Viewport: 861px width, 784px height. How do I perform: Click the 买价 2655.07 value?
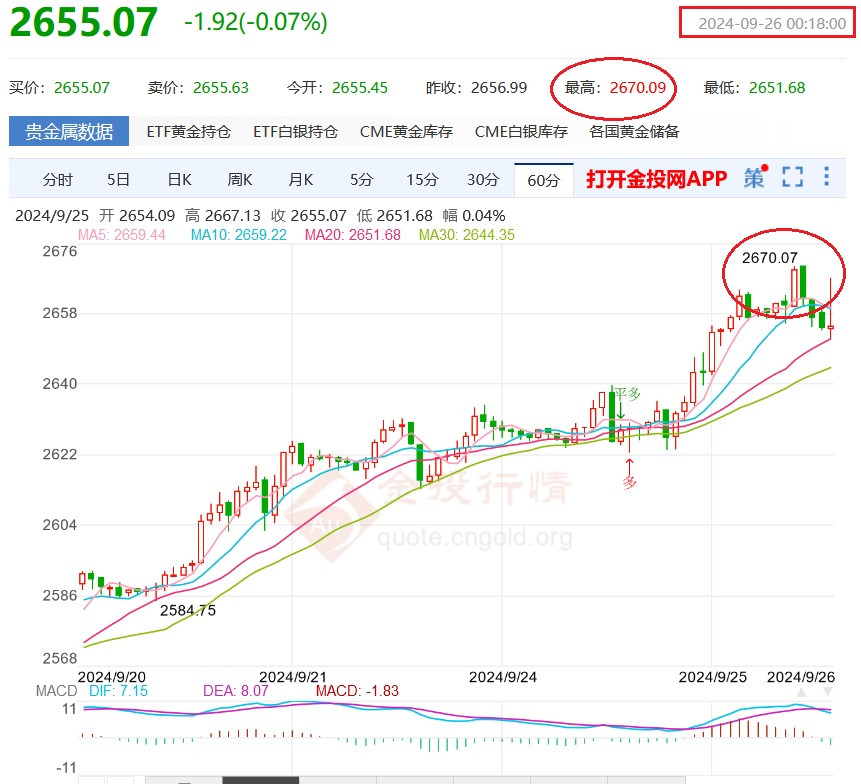coord(82,88)
